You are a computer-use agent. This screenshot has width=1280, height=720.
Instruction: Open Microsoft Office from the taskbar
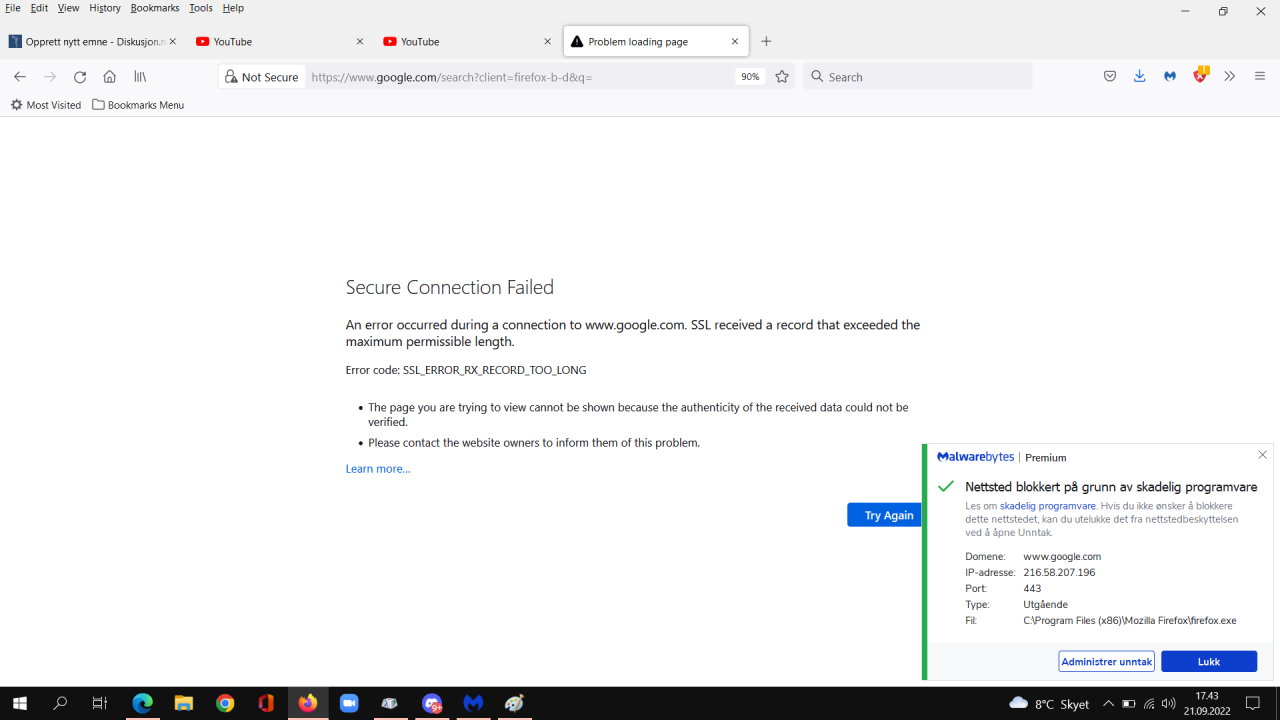point(266,703)
